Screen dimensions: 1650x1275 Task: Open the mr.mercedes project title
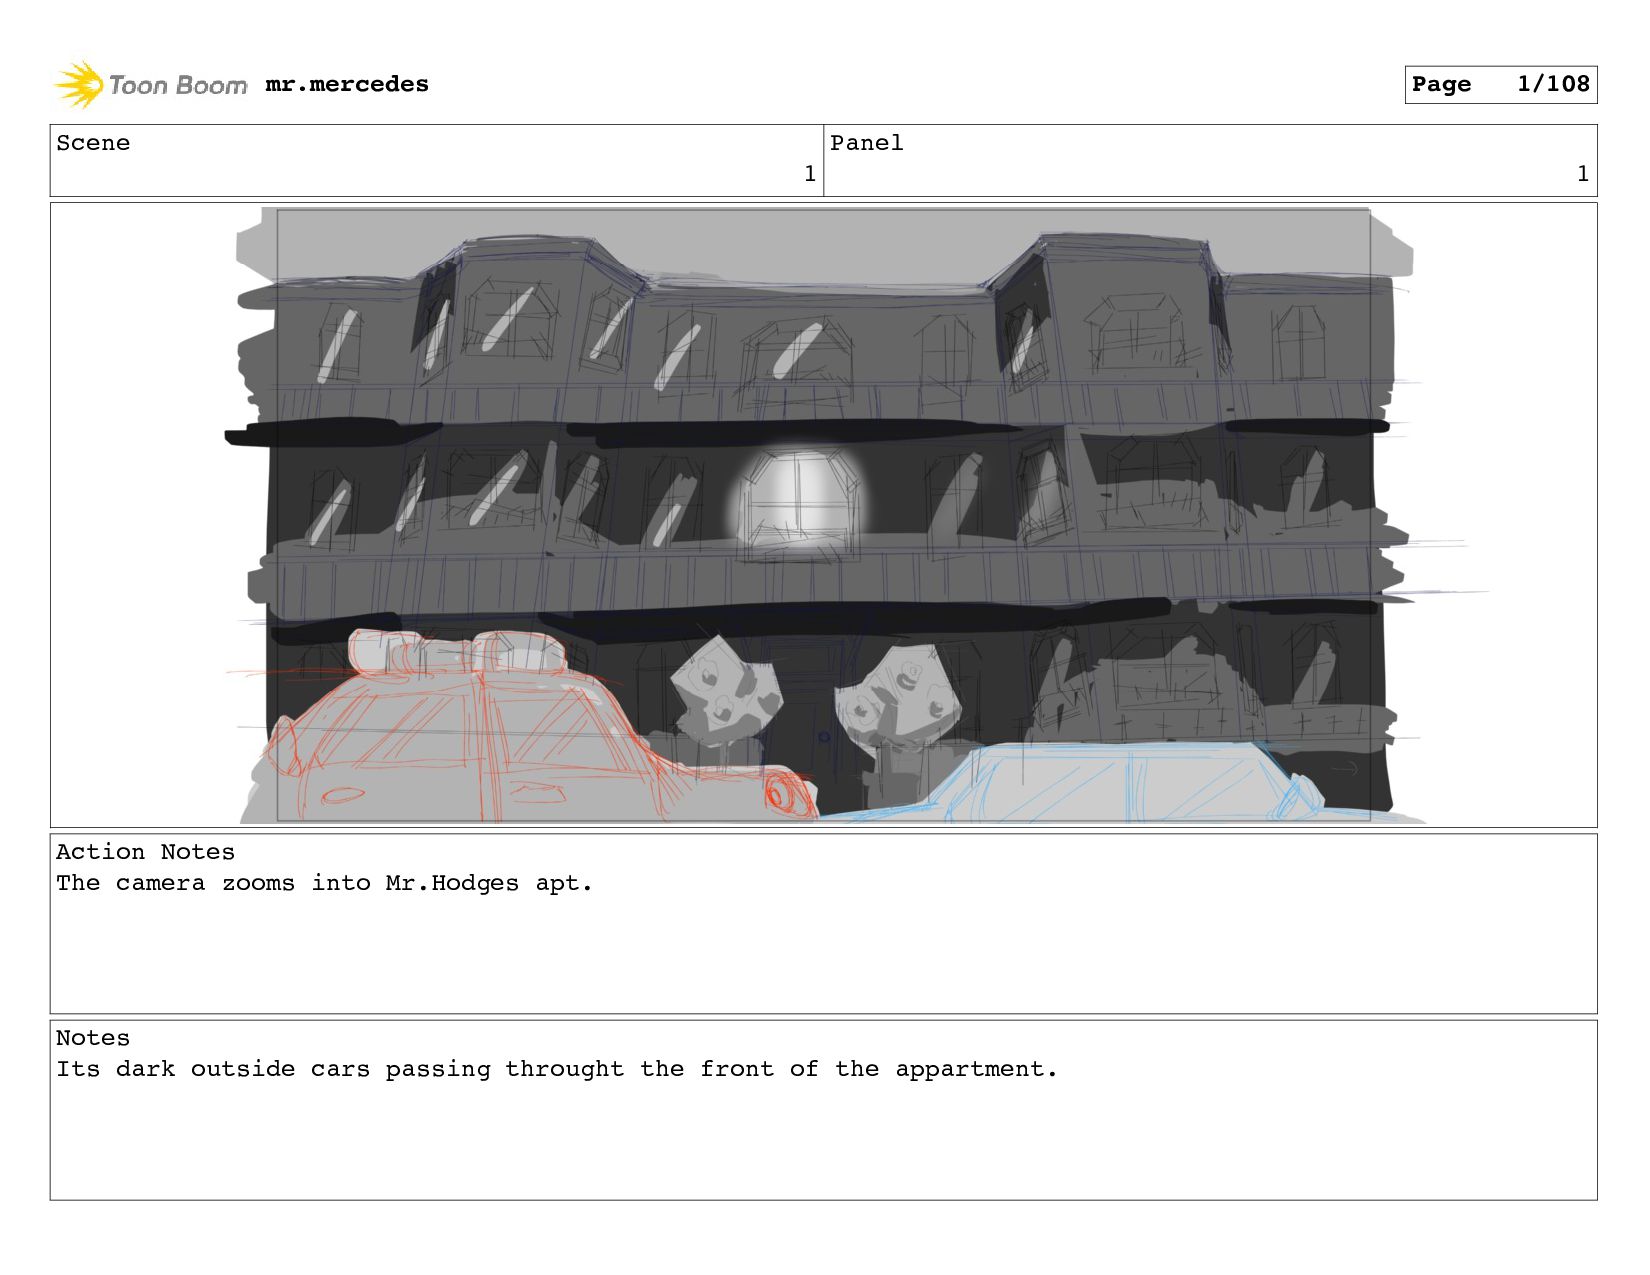(x=347, y=84)
